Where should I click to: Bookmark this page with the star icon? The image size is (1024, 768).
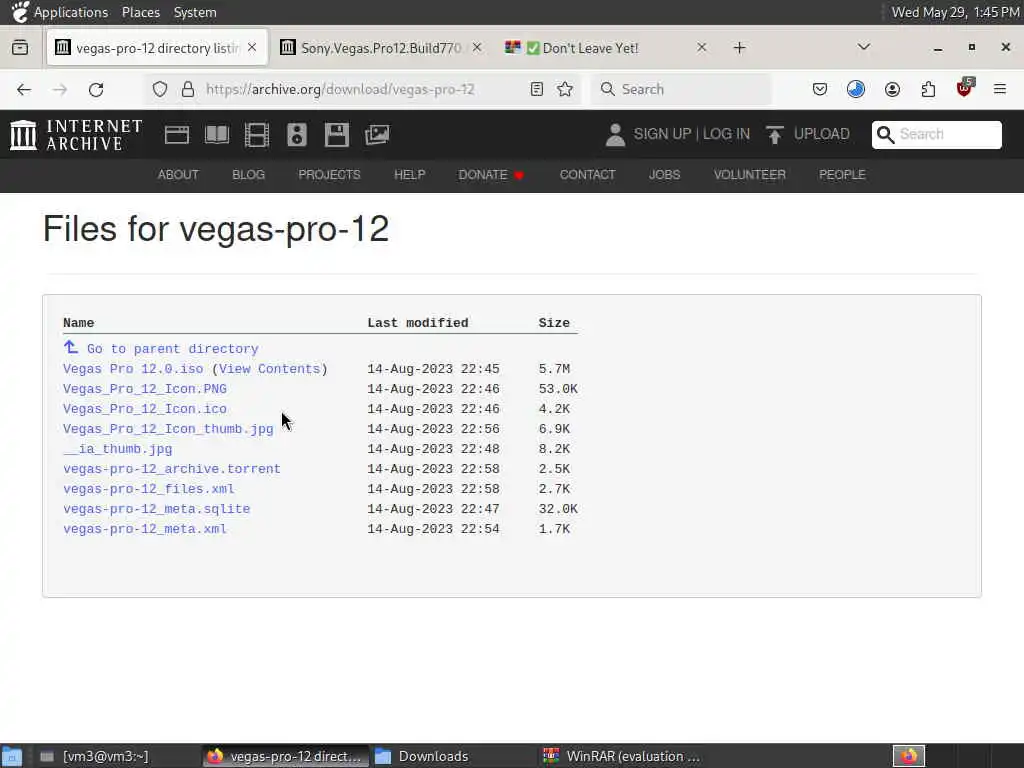[566, 89]
